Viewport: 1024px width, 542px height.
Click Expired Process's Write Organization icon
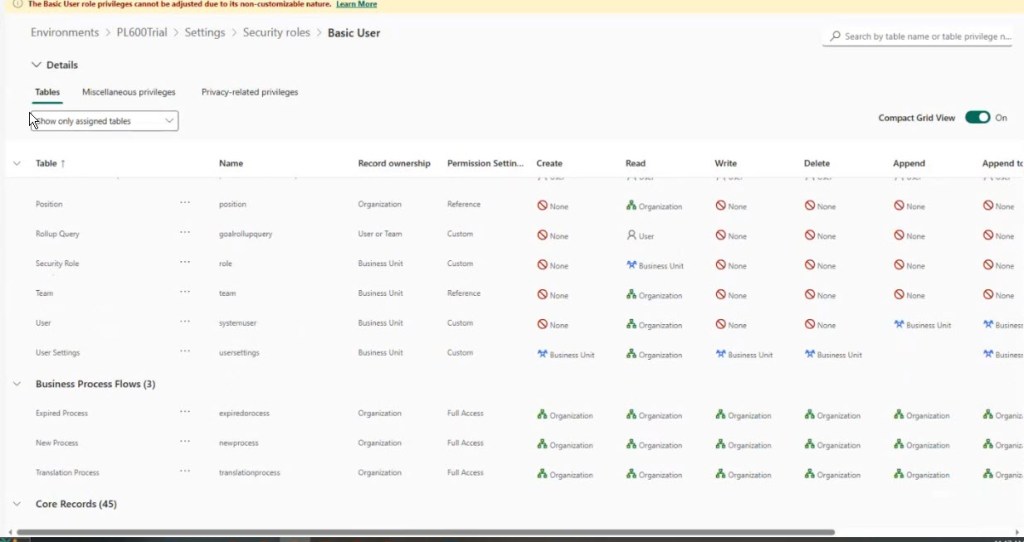pos(721,415)
